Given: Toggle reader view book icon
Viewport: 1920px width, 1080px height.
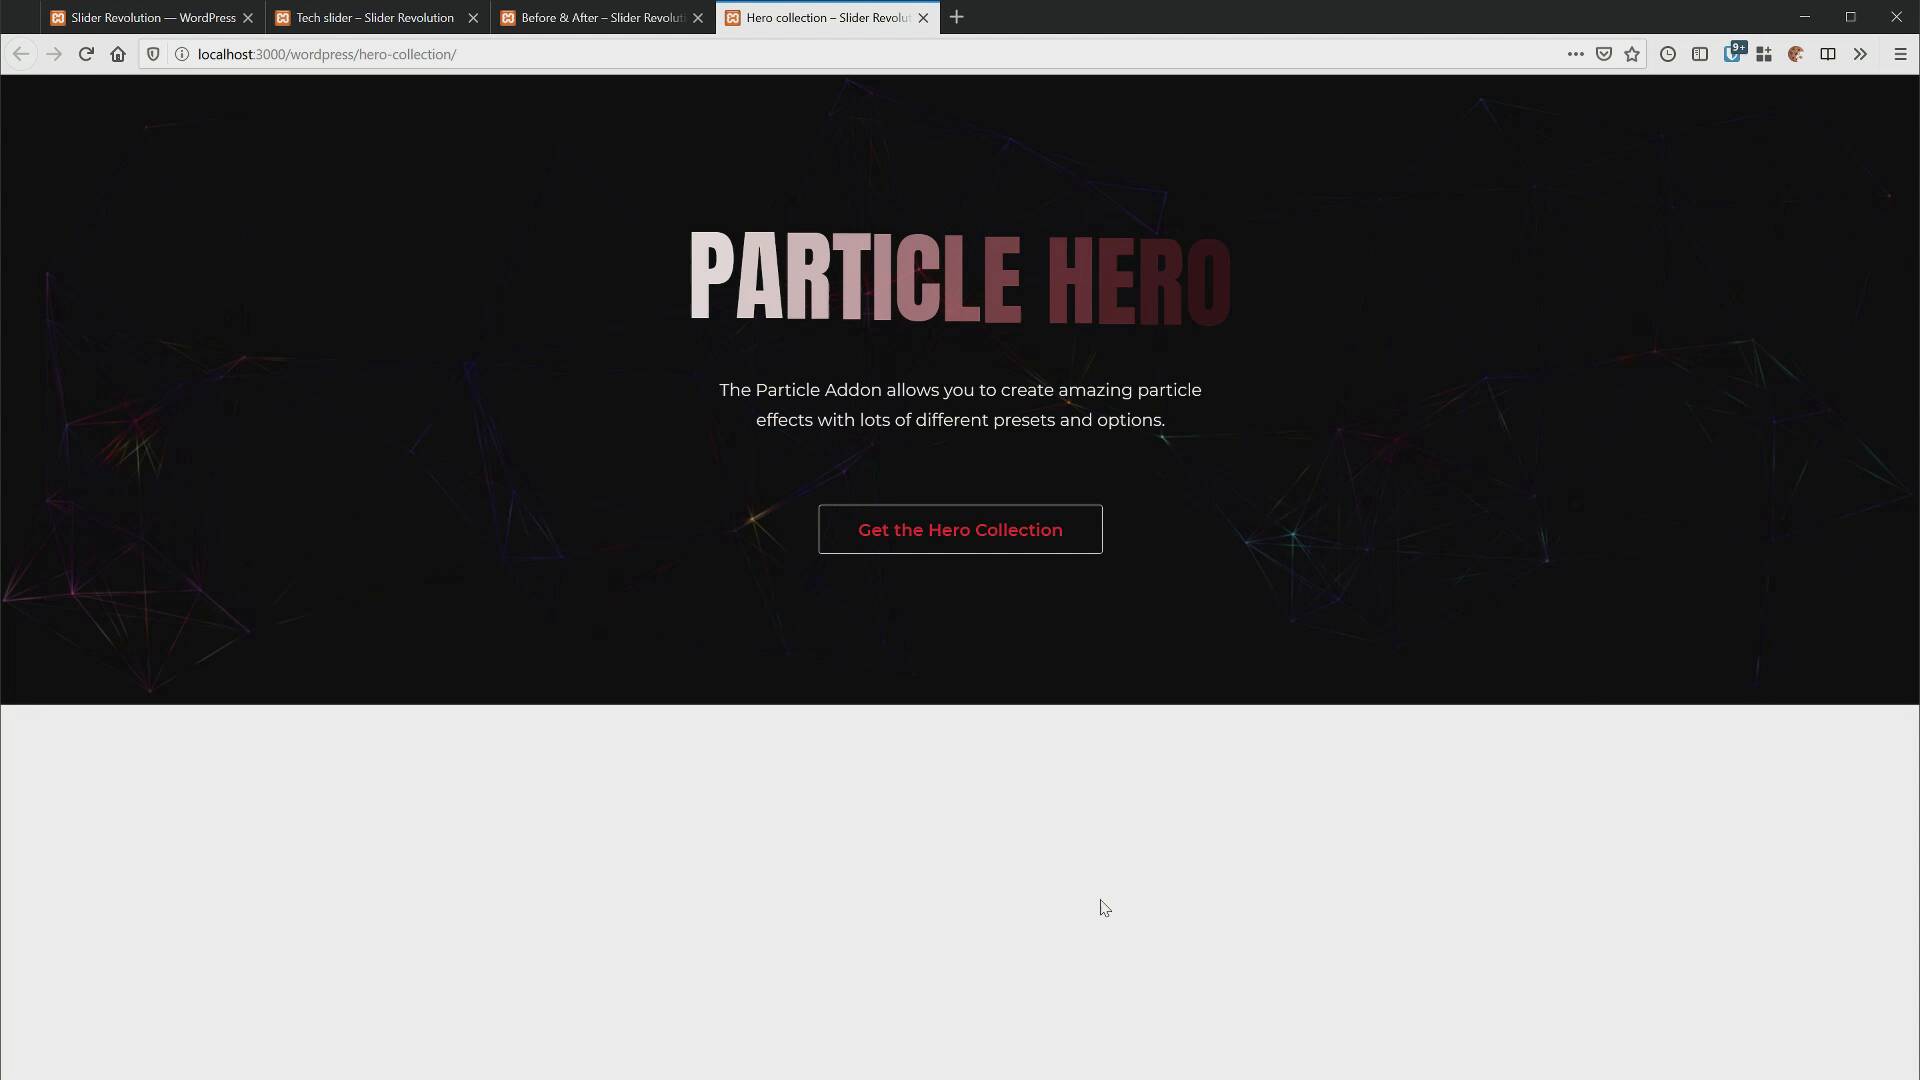Looking at the screenshot, I should pos(1828,54).
